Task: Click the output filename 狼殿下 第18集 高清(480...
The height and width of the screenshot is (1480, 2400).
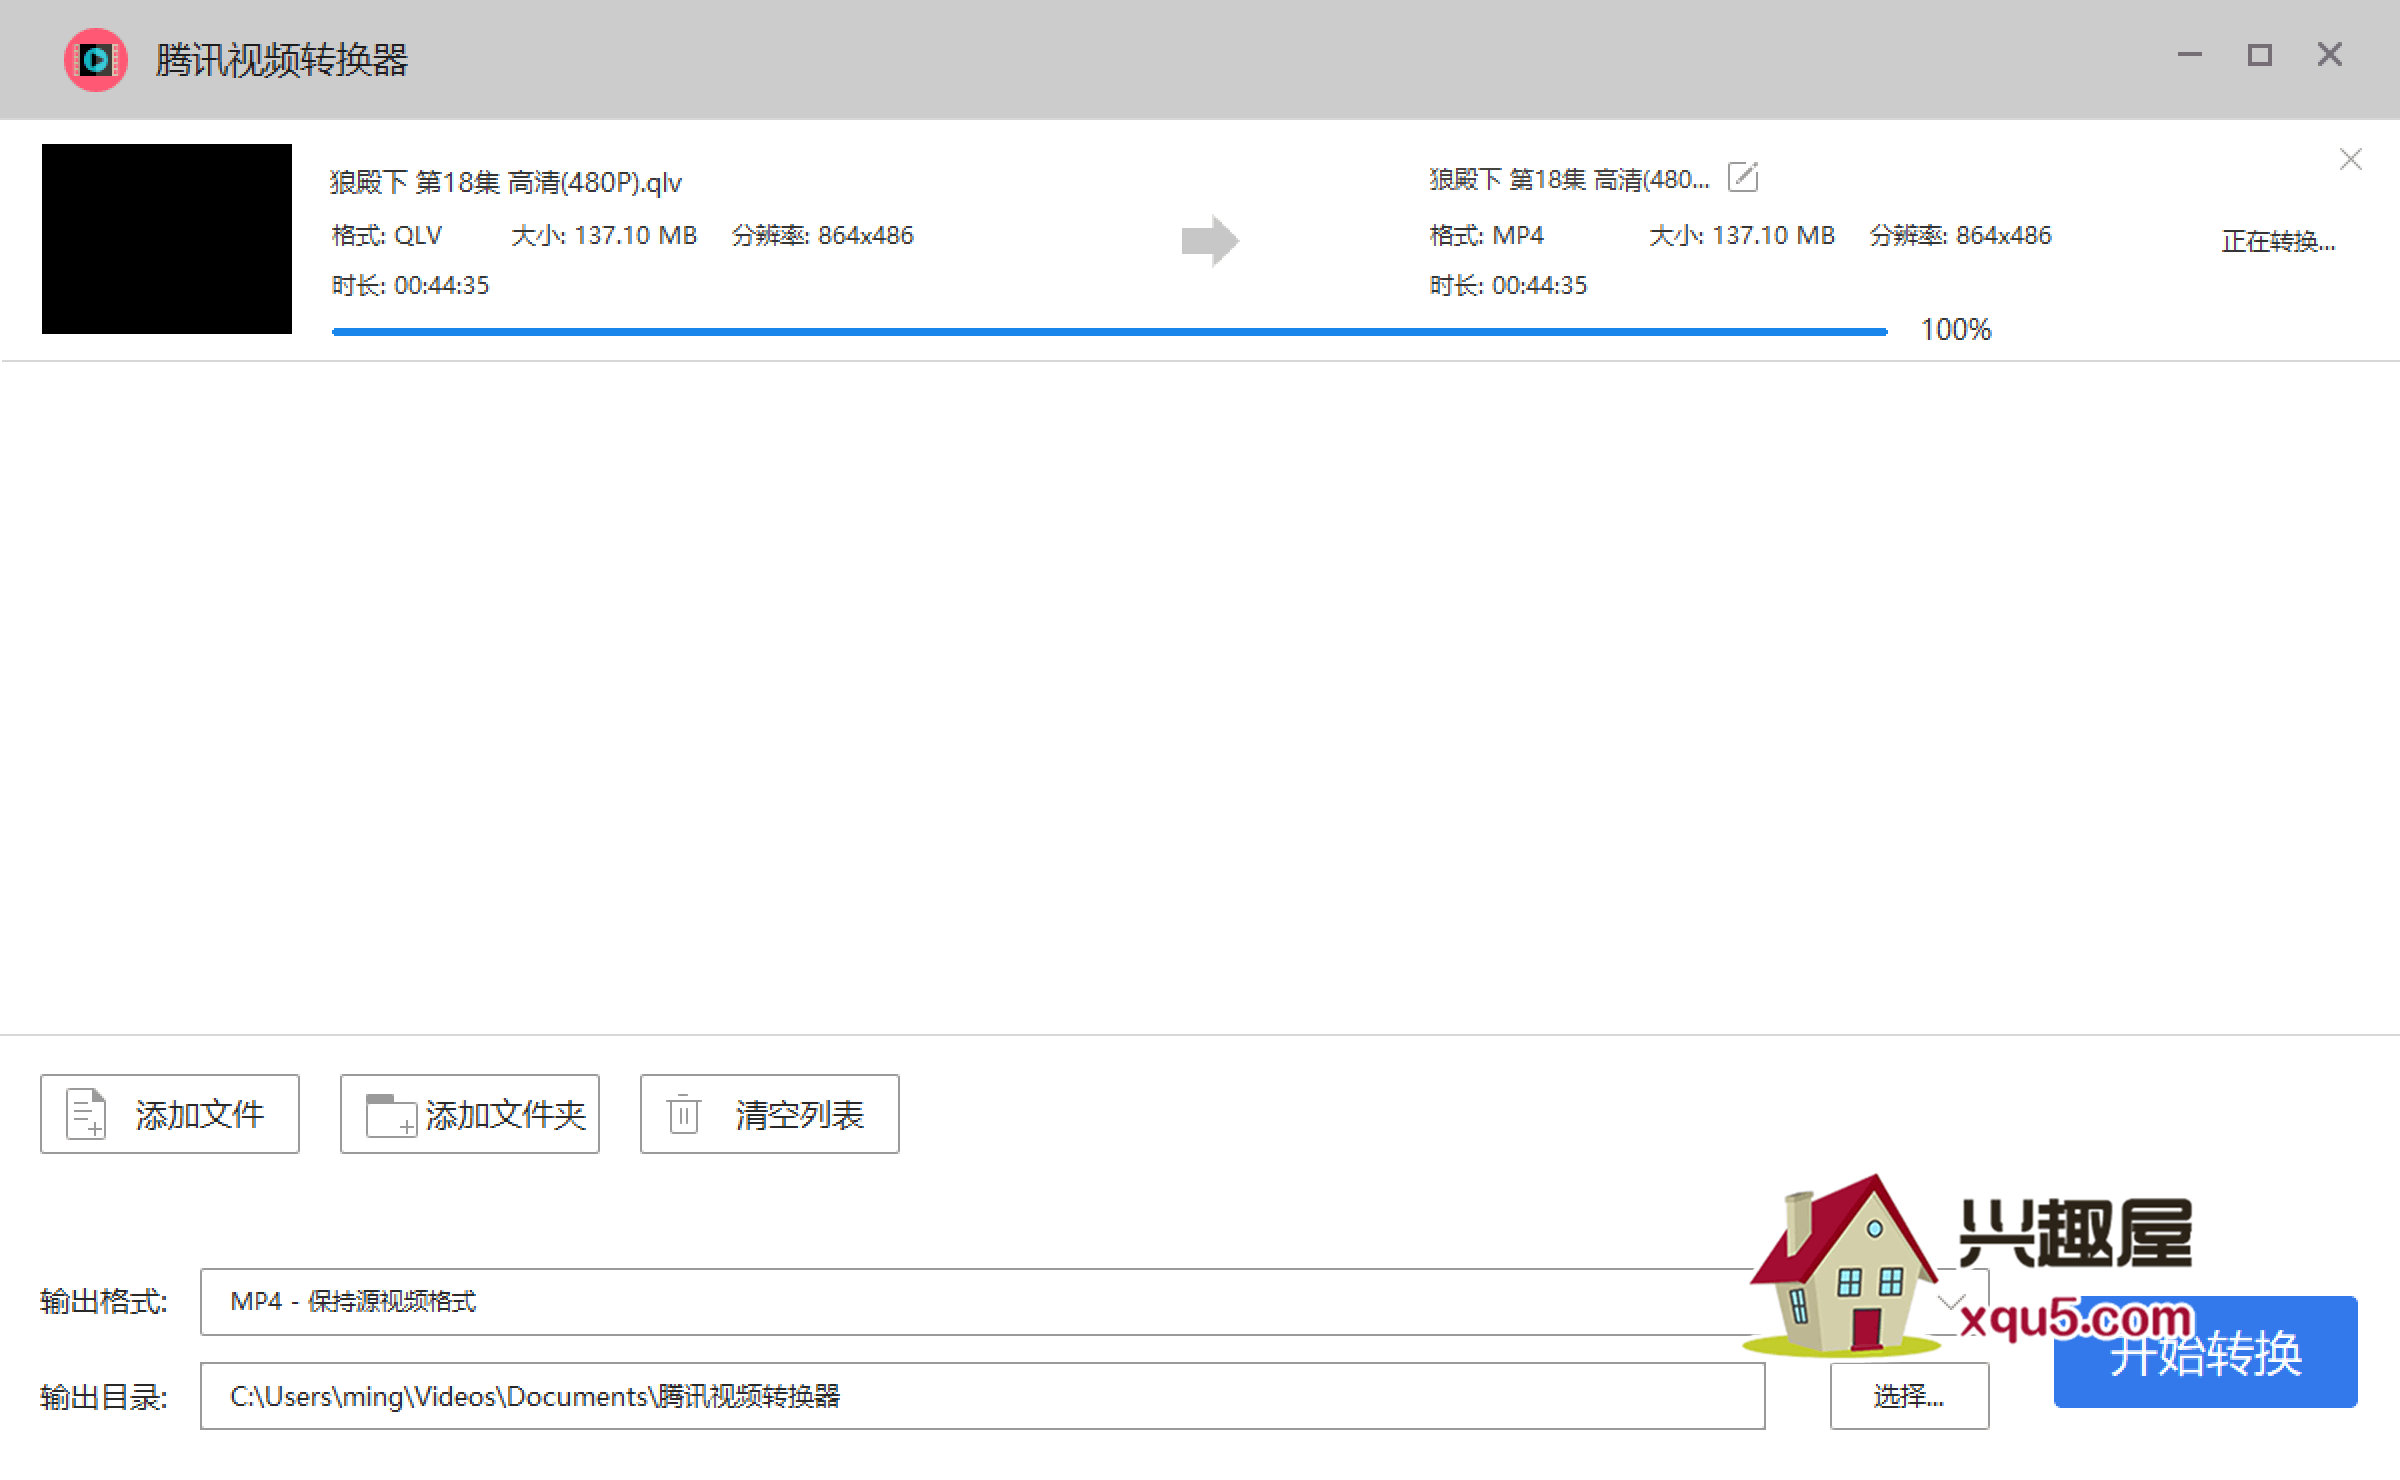Action: click(1569, 179)
